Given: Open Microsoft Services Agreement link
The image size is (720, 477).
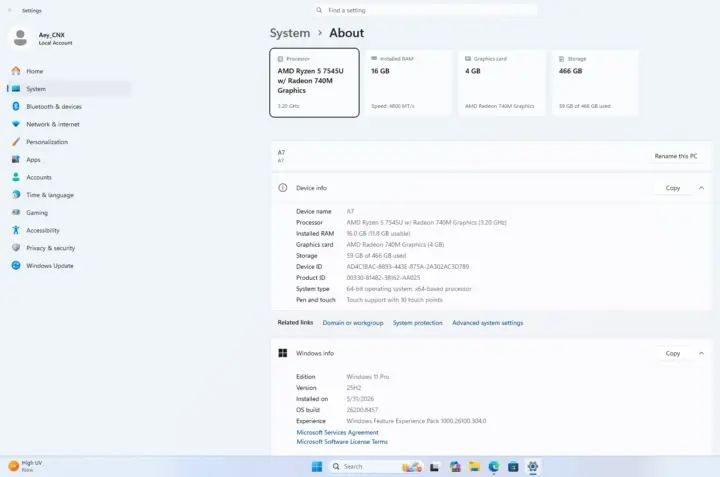Looking at the screenshot, I should tap(338, 432).
